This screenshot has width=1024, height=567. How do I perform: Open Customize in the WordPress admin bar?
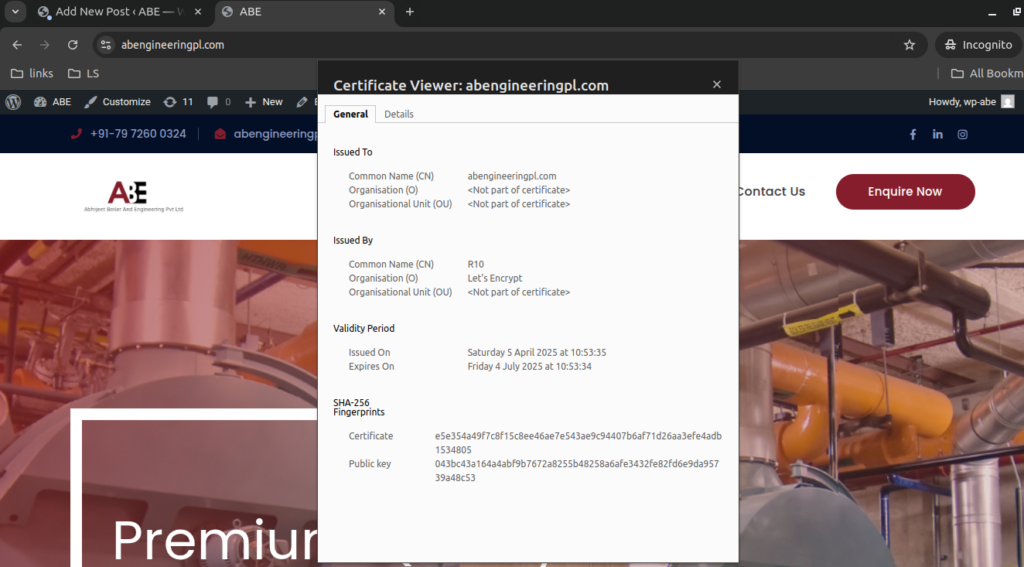tap(118, 102)
